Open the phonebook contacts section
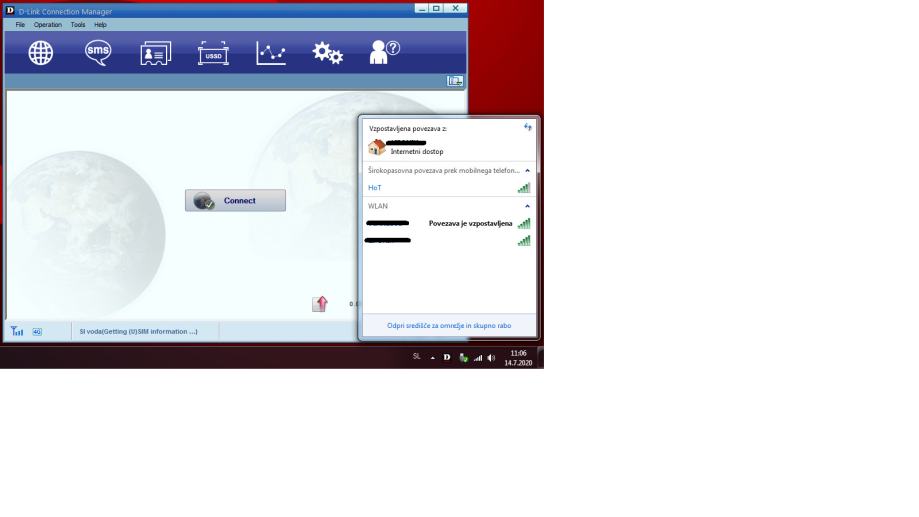Screen dimensions: 919x517 click(155, 53)
